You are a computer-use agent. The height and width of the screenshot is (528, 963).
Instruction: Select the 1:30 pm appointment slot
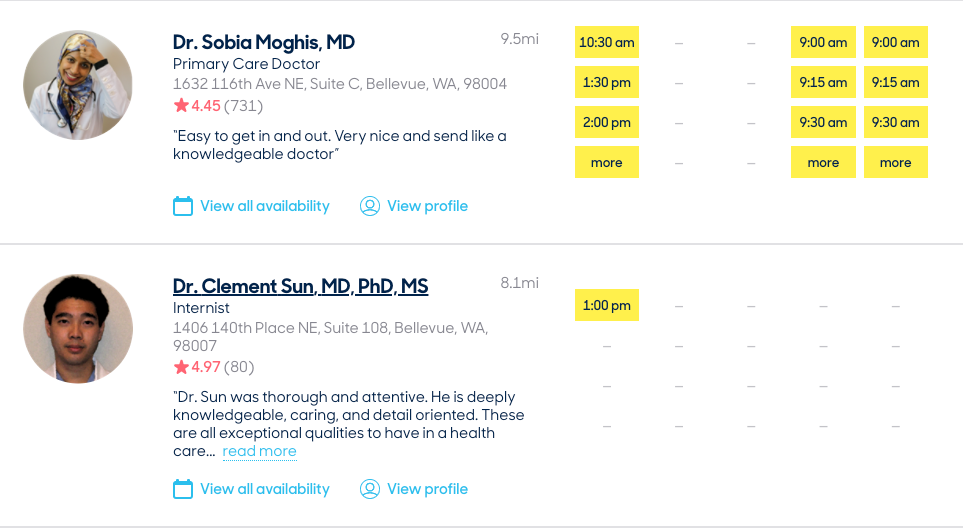pyautogui.click(x=607, y=82)
